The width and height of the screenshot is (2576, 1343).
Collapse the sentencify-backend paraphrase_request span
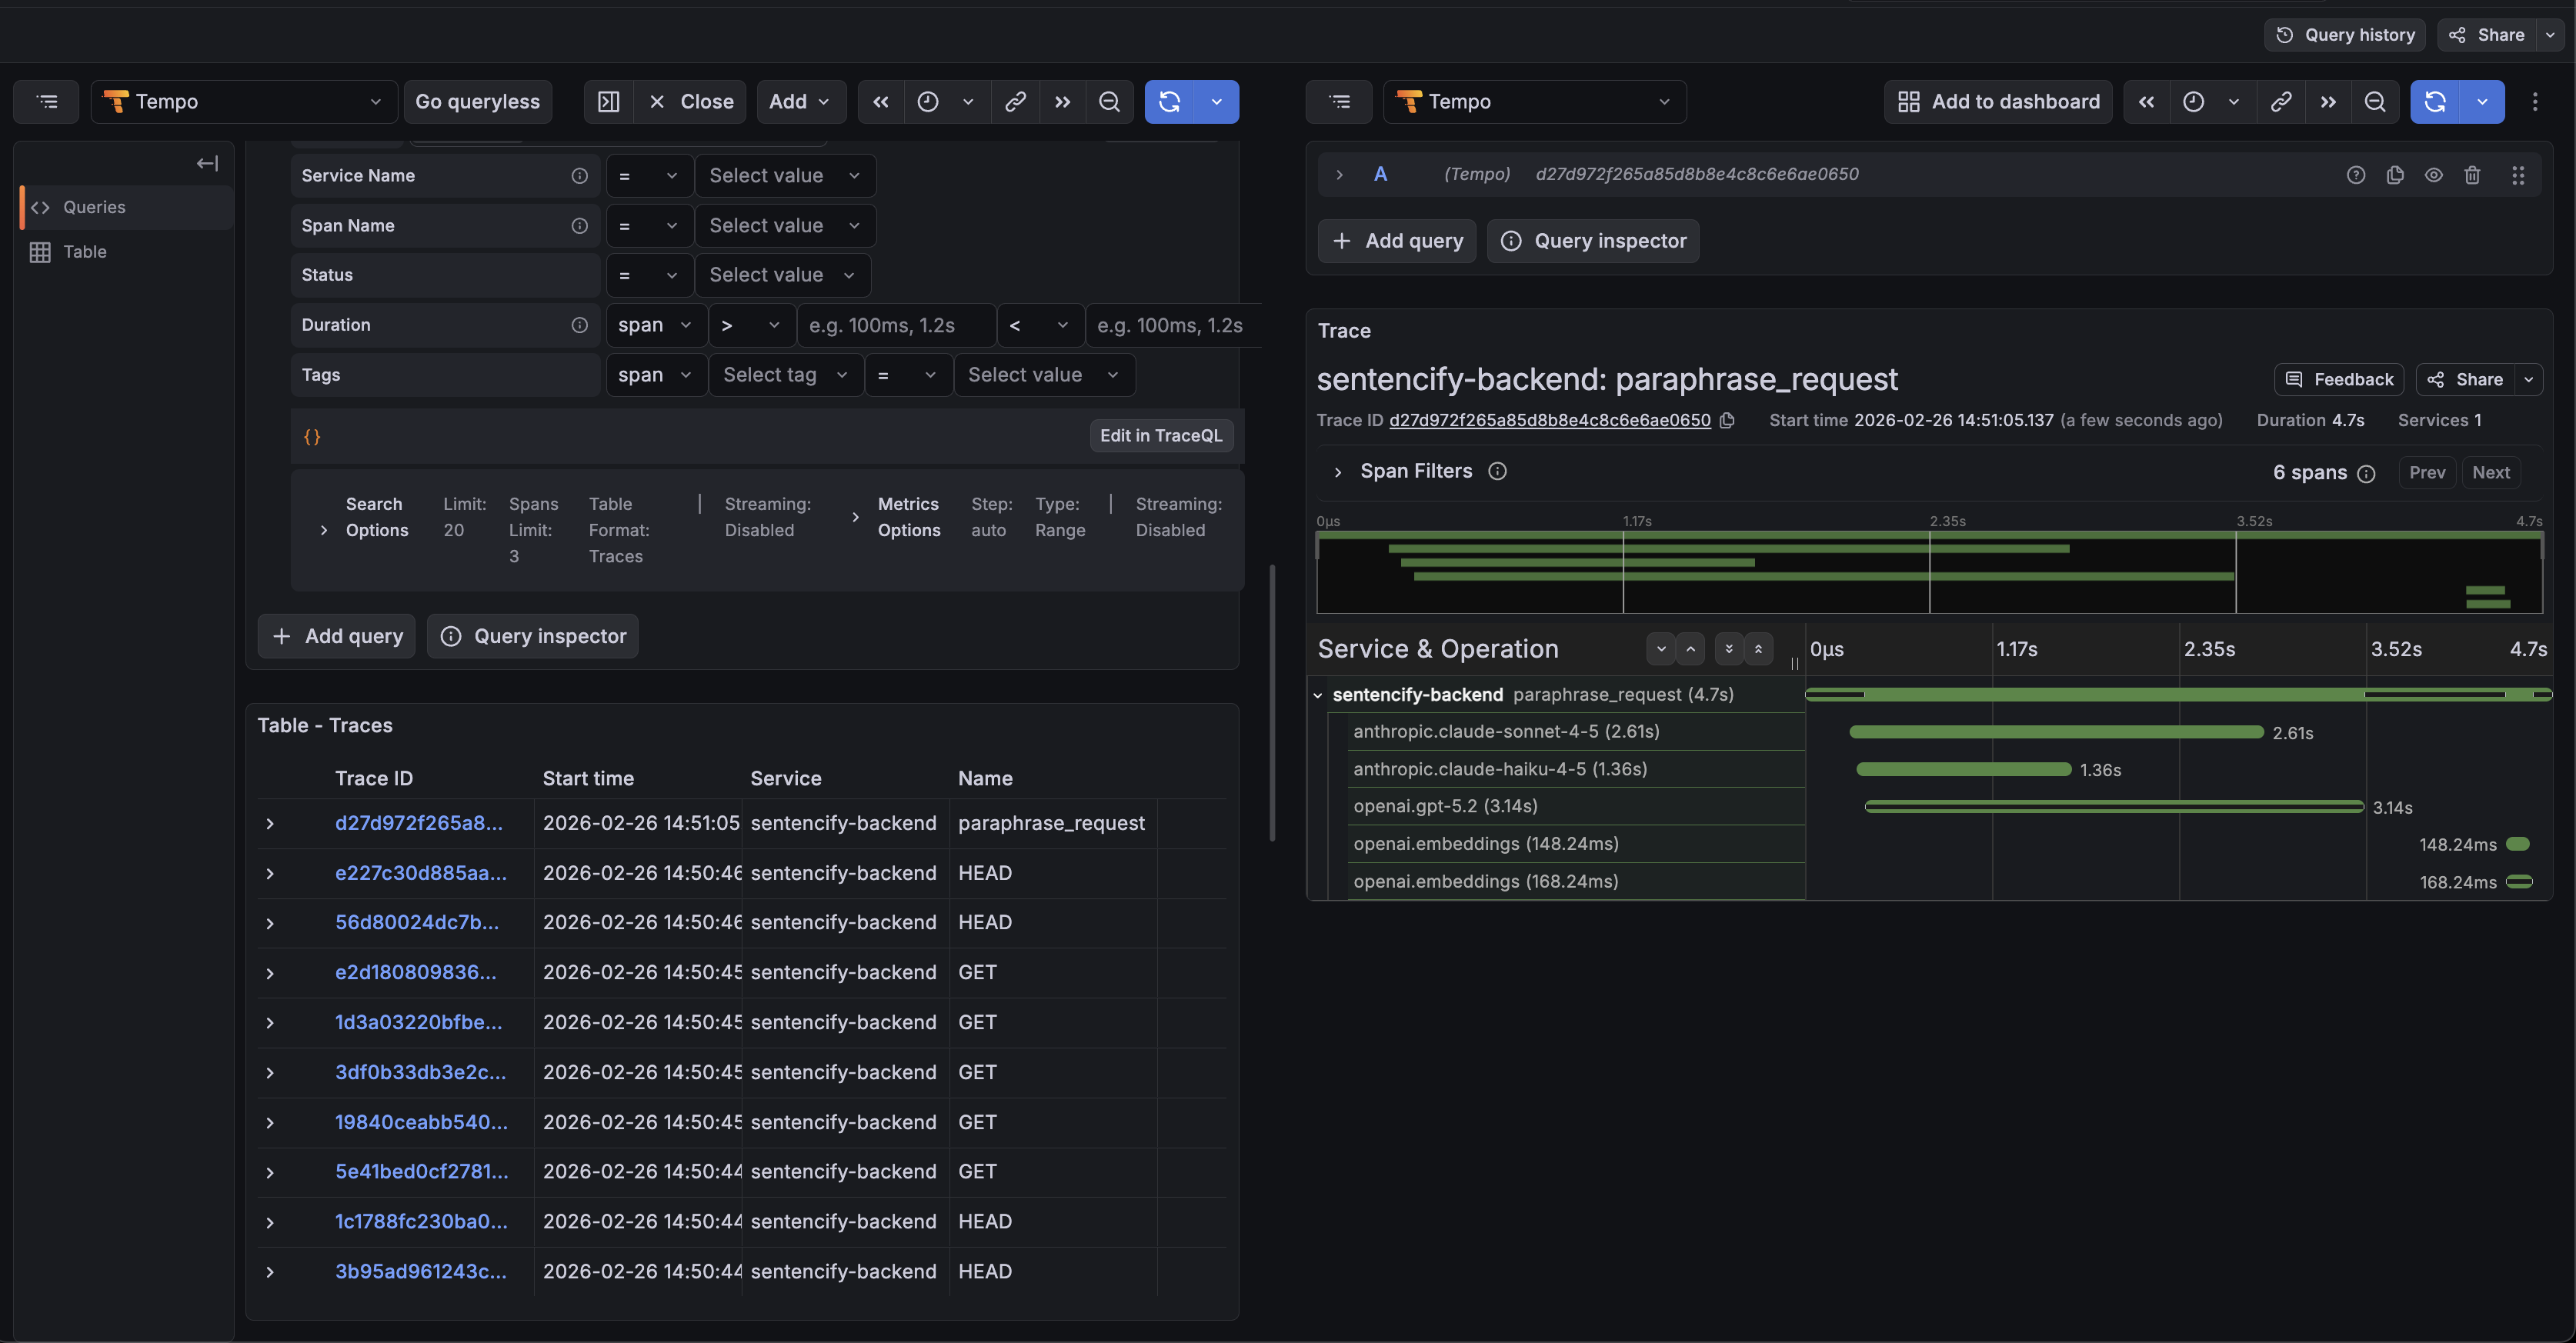pyautogui.click(x=1318, y=695)
